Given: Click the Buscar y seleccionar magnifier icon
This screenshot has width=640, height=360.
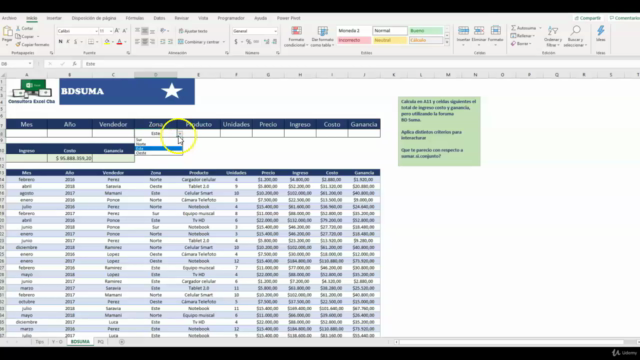Looking at the screenshot, I should click(x=576, y=31).
